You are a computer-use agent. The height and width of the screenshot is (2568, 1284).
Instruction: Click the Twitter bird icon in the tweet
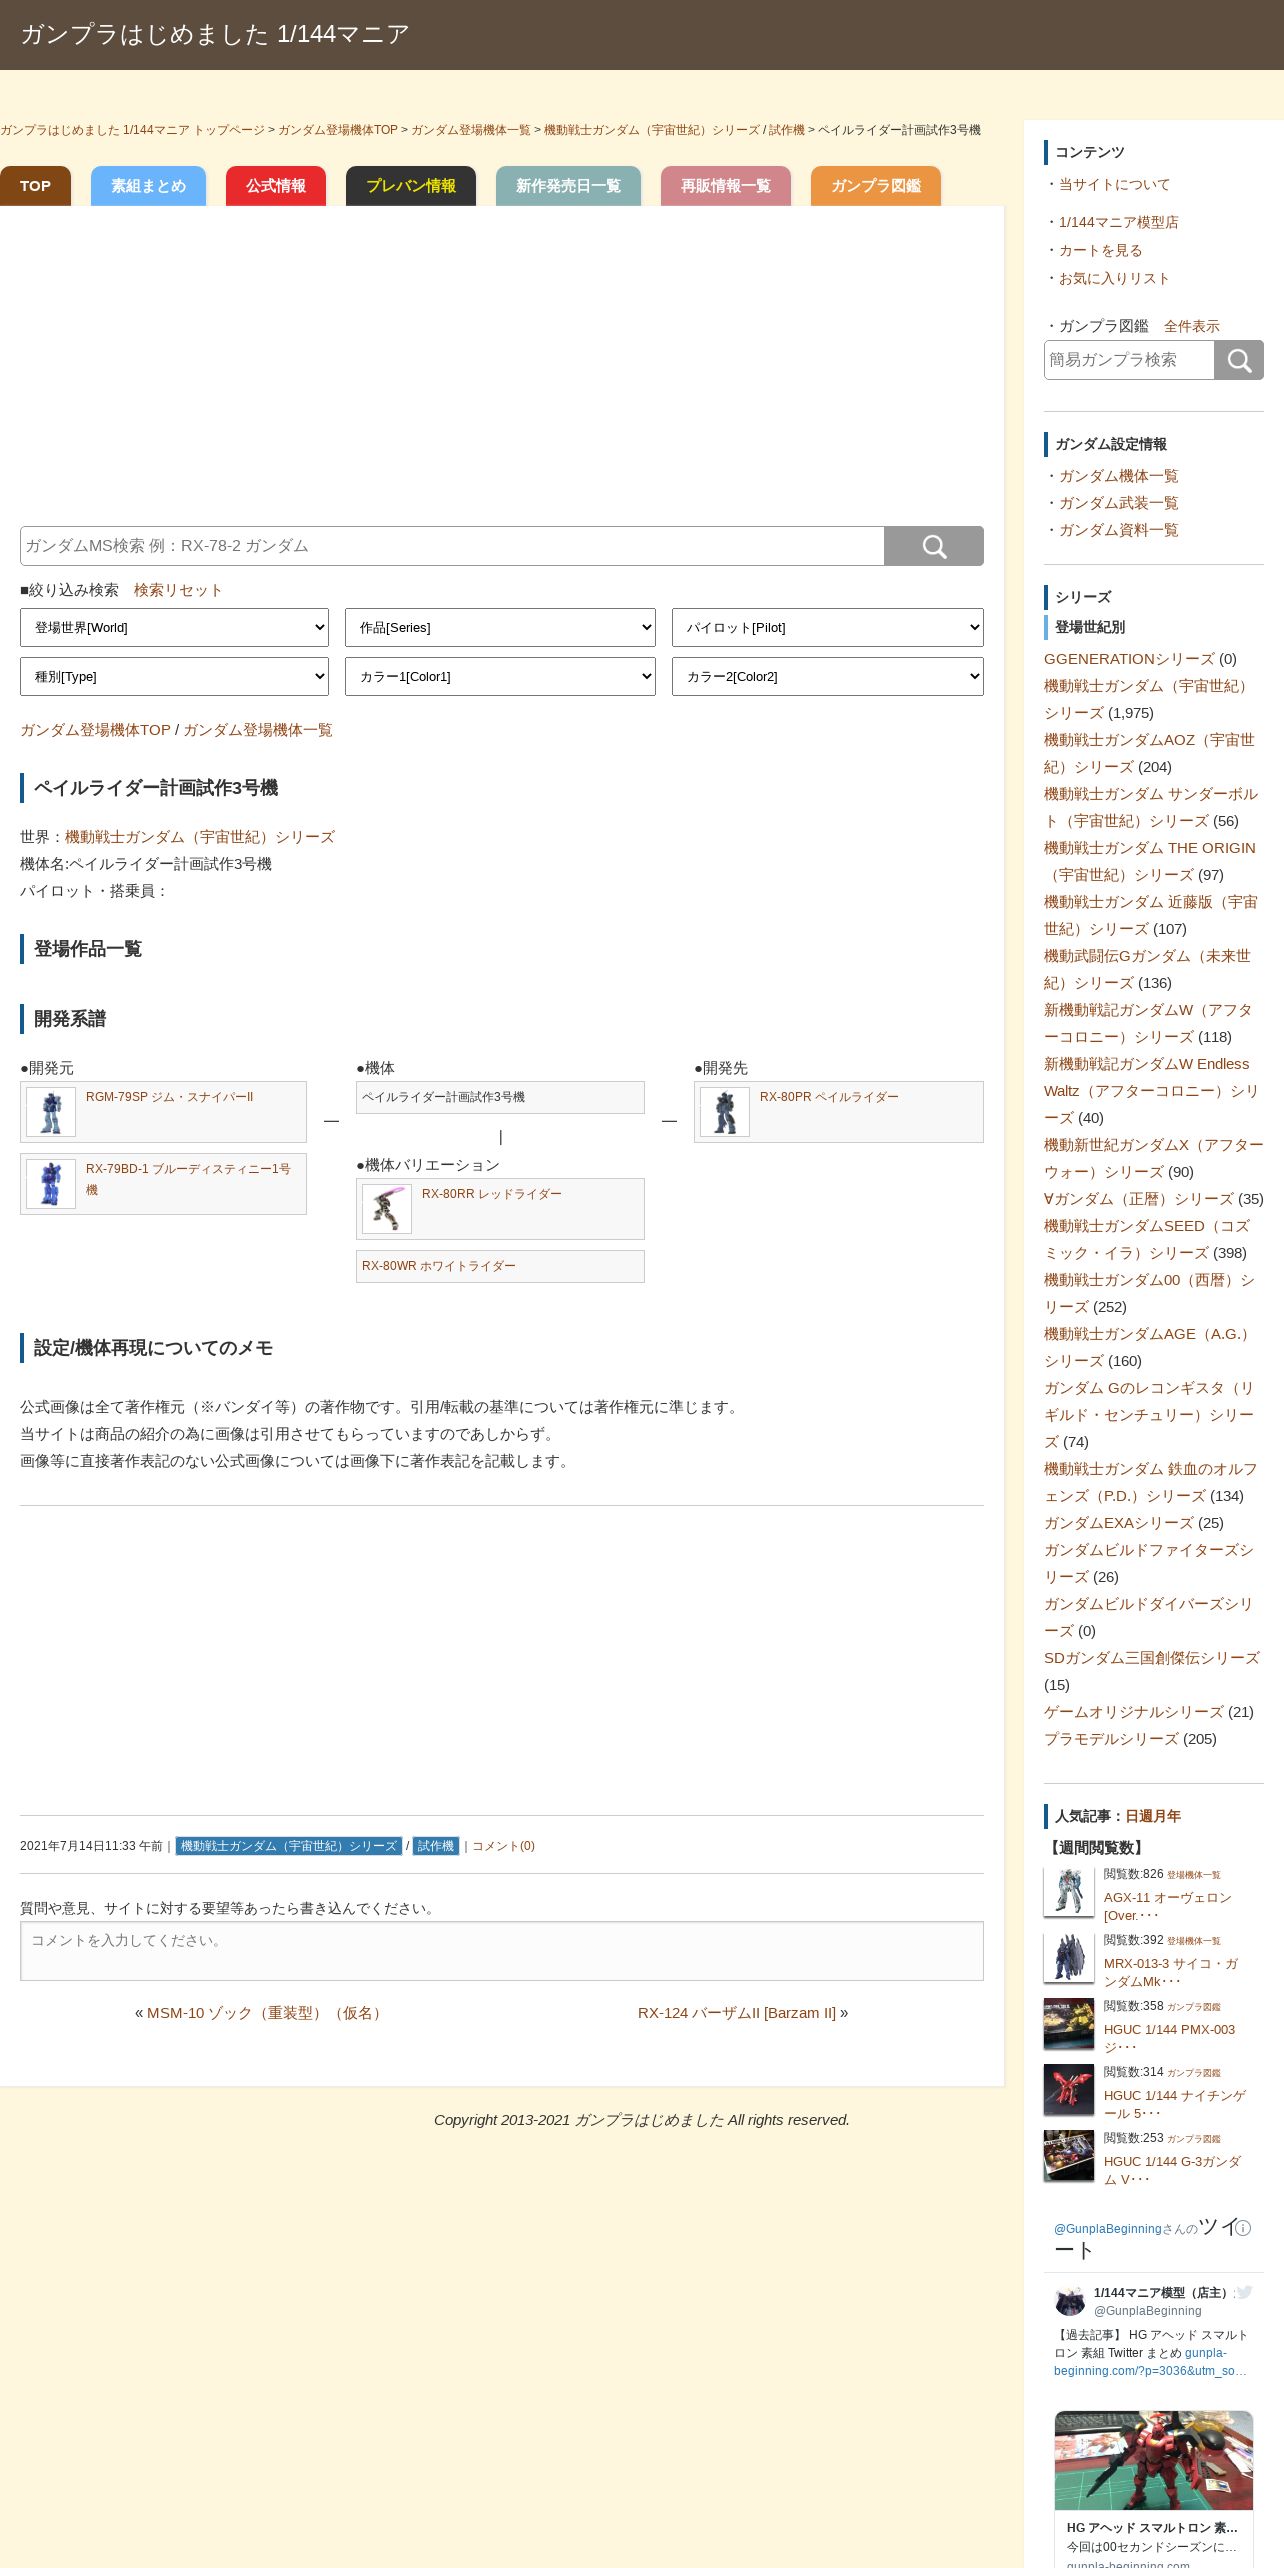1244,2292
